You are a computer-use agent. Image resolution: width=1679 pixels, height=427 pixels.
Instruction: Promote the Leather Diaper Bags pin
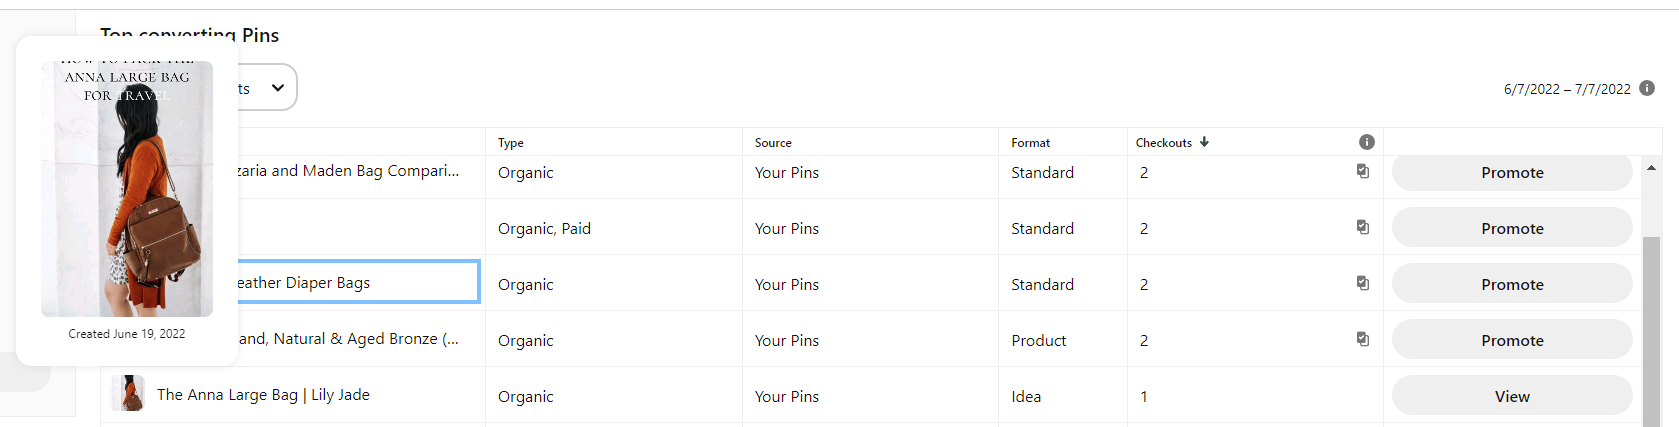pyautogui.click(x=1511, y=285)
